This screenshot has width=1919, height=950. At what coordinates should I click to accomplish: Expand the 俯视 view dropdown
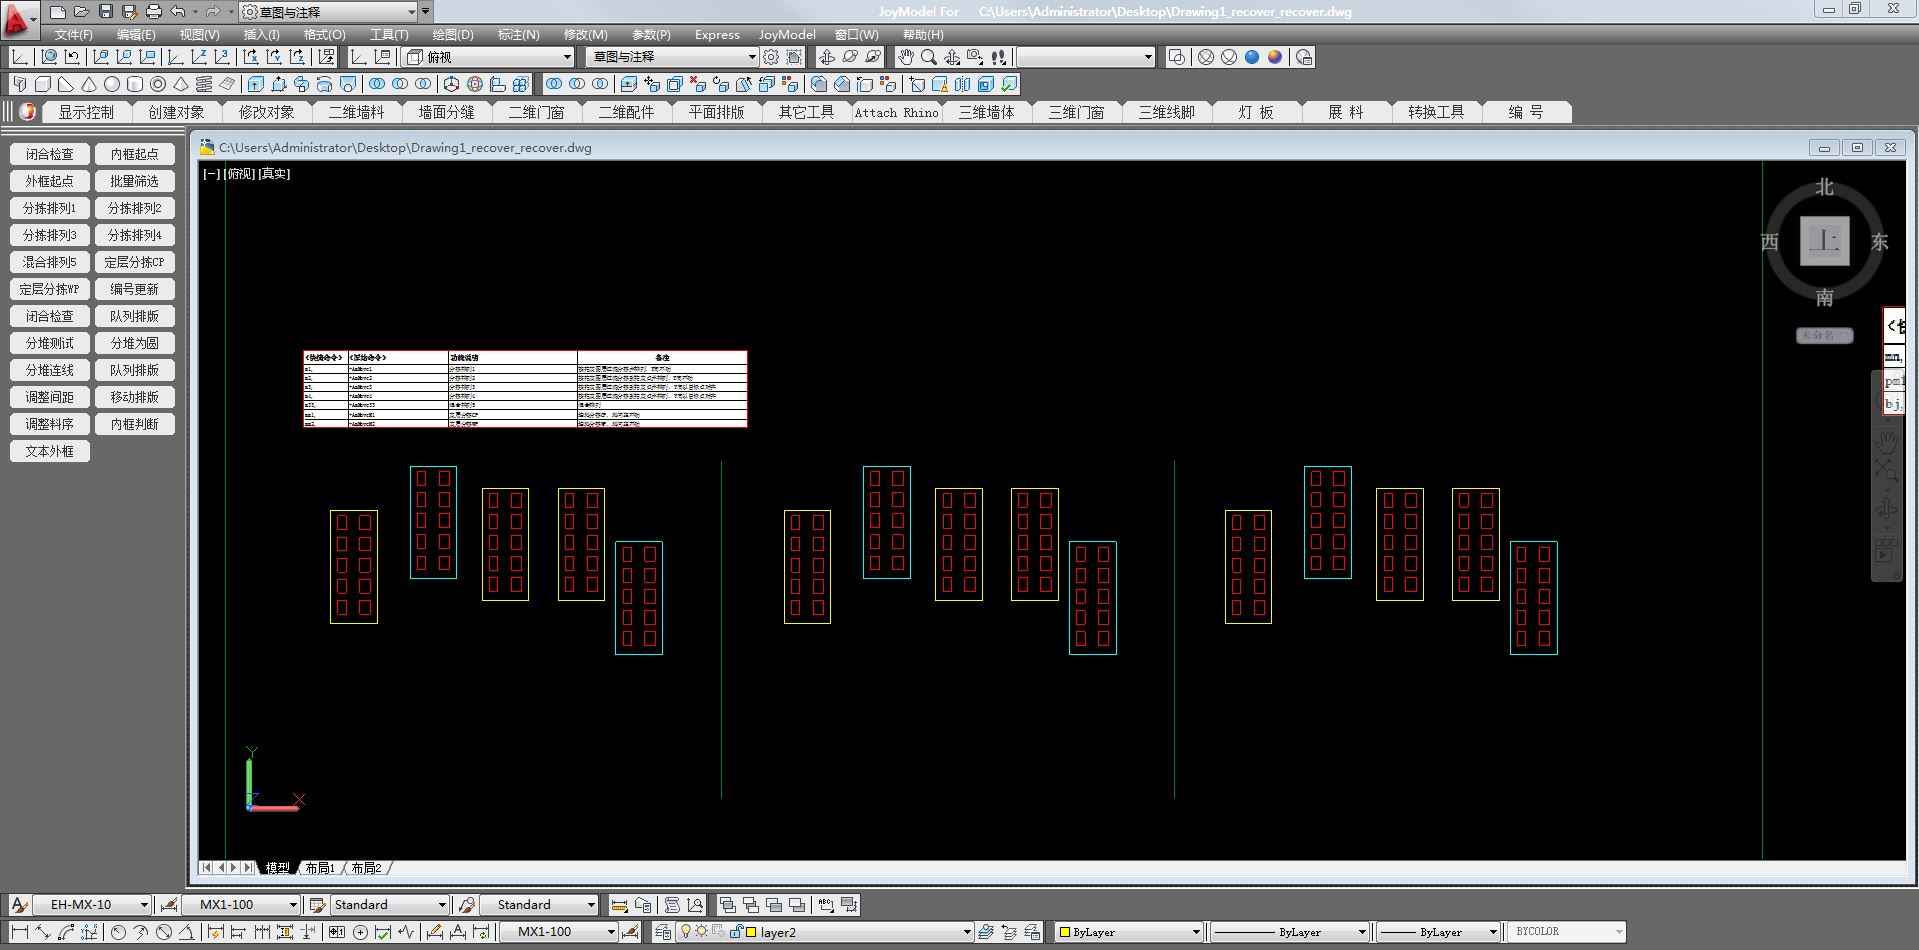click(x=567, y=57)
